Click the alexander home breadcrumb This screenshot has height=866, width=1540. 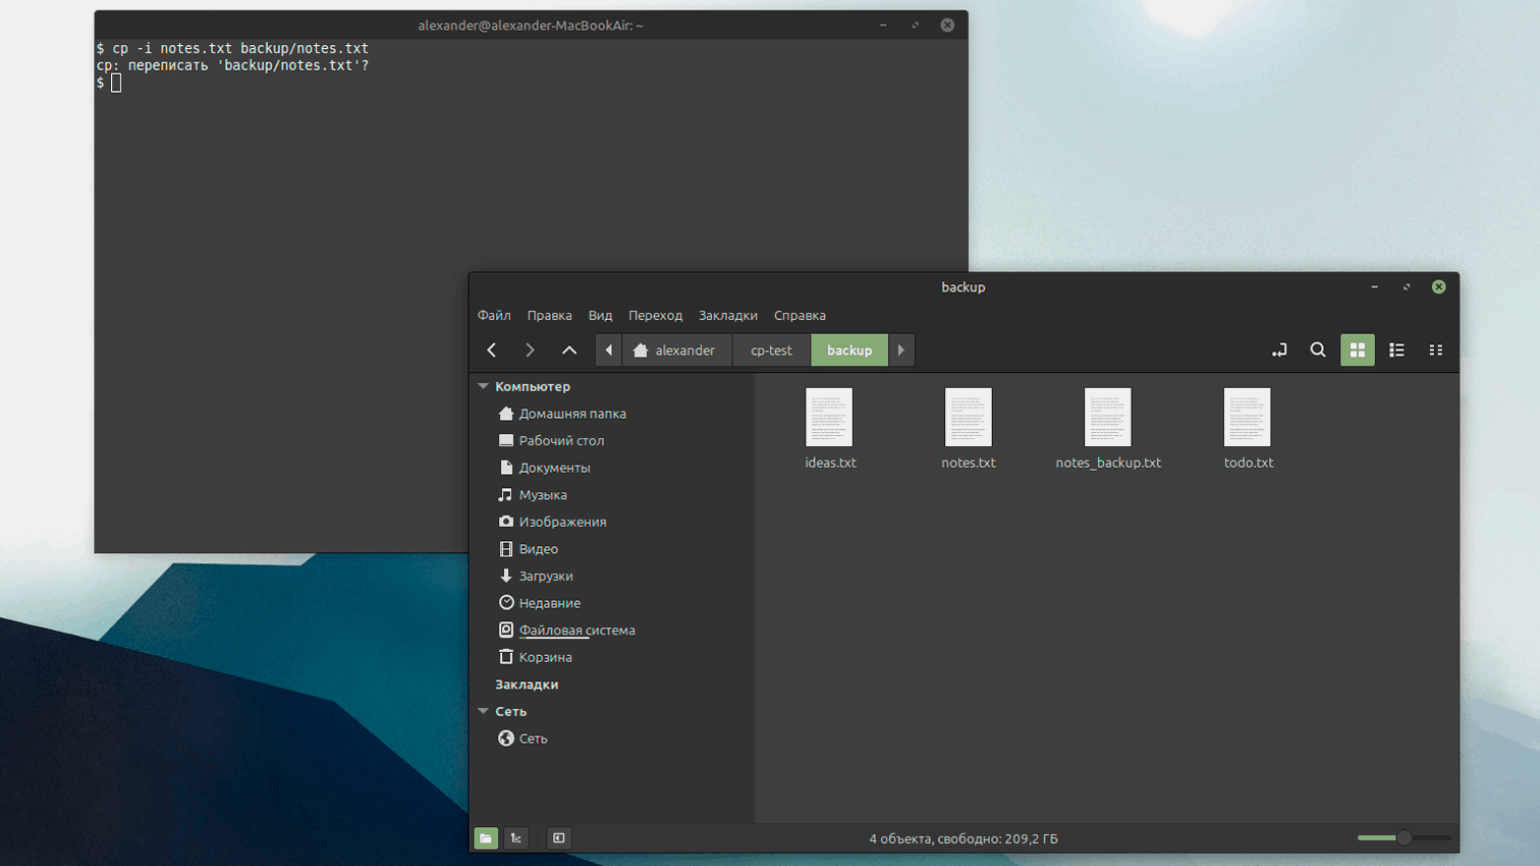675,350
